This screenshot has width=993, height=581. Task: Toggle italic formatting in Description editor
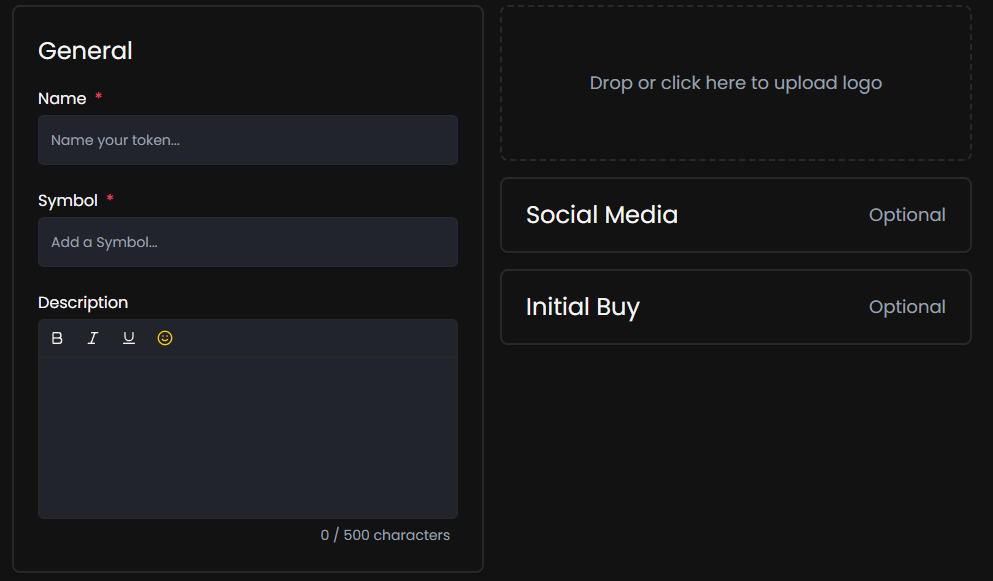click(93, 338)
